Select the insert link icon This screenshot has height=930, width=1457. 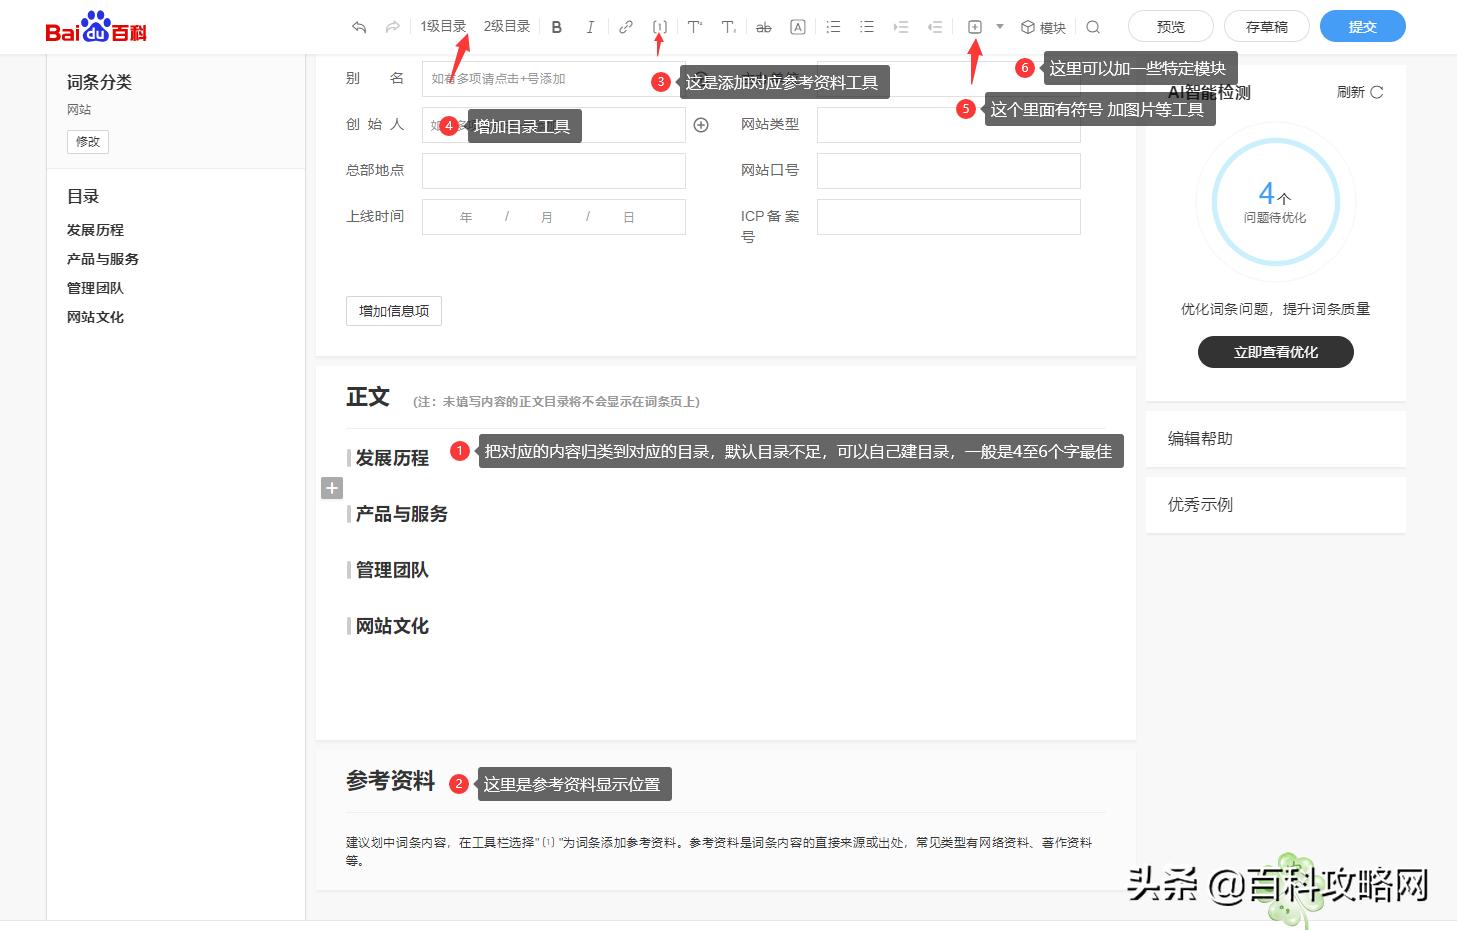coord(626,26)
